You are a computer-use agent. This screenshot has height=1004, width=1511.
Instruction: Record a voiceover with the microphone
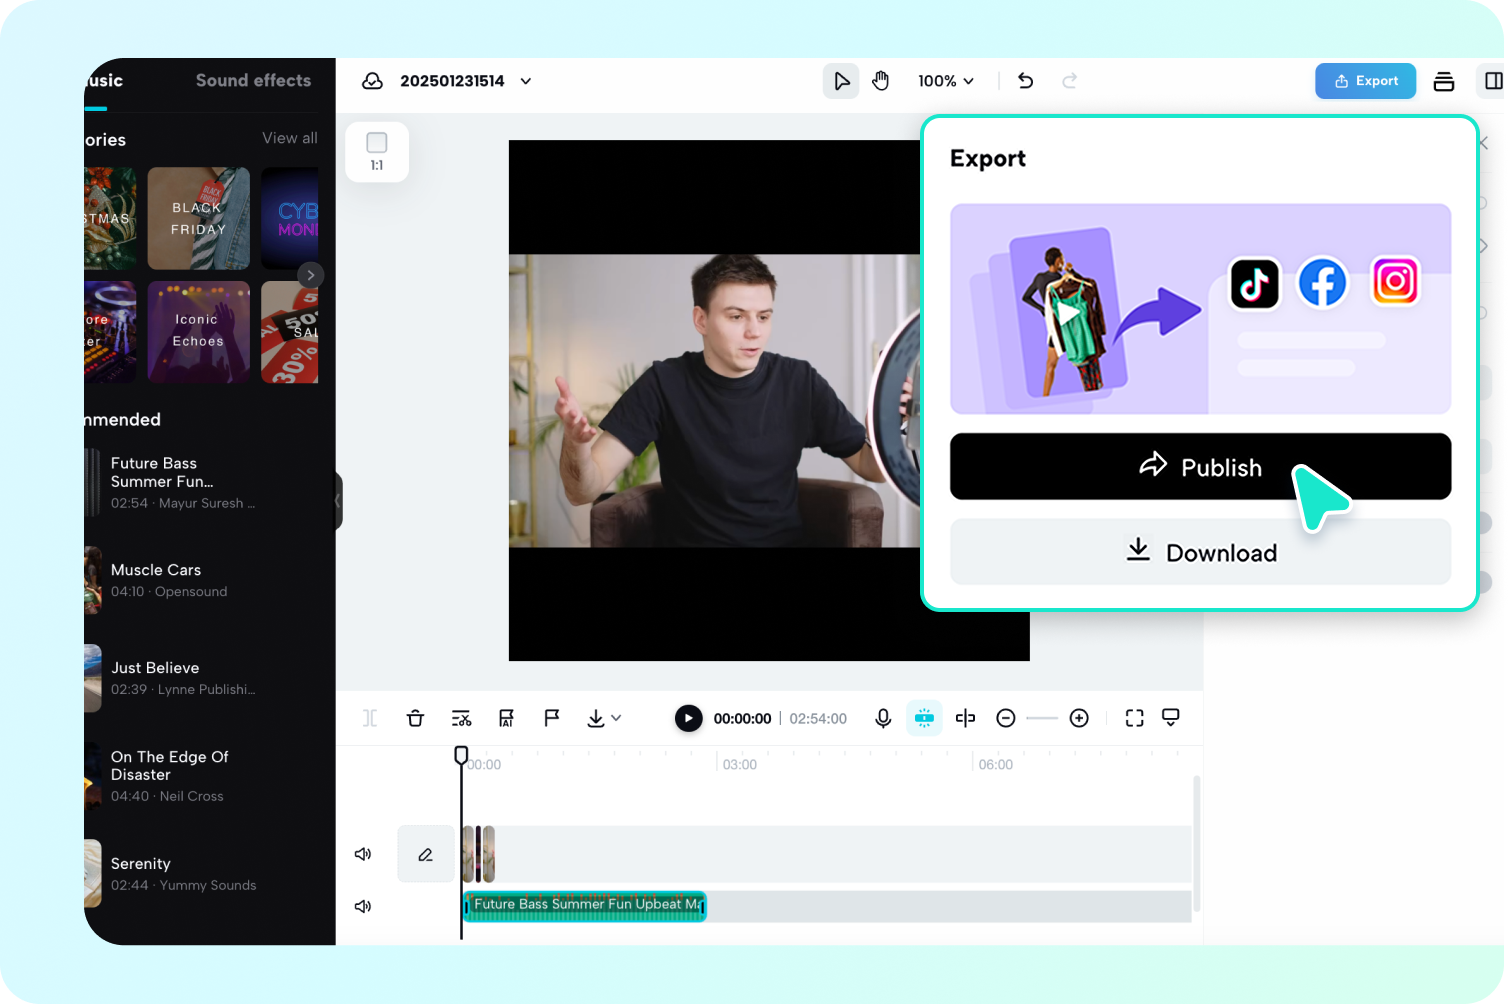[883, 718]
